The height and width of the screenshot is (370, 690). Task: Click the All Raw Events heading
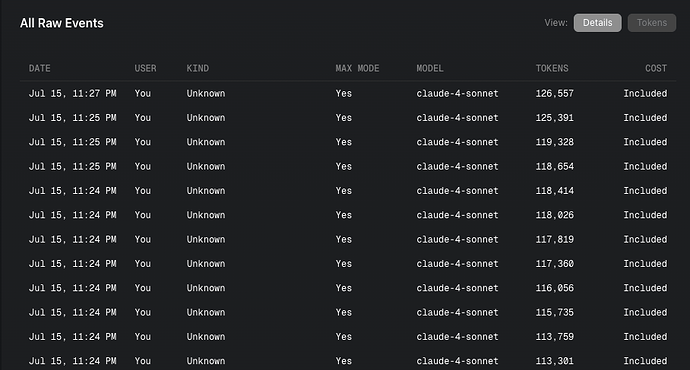coord(62,23)
